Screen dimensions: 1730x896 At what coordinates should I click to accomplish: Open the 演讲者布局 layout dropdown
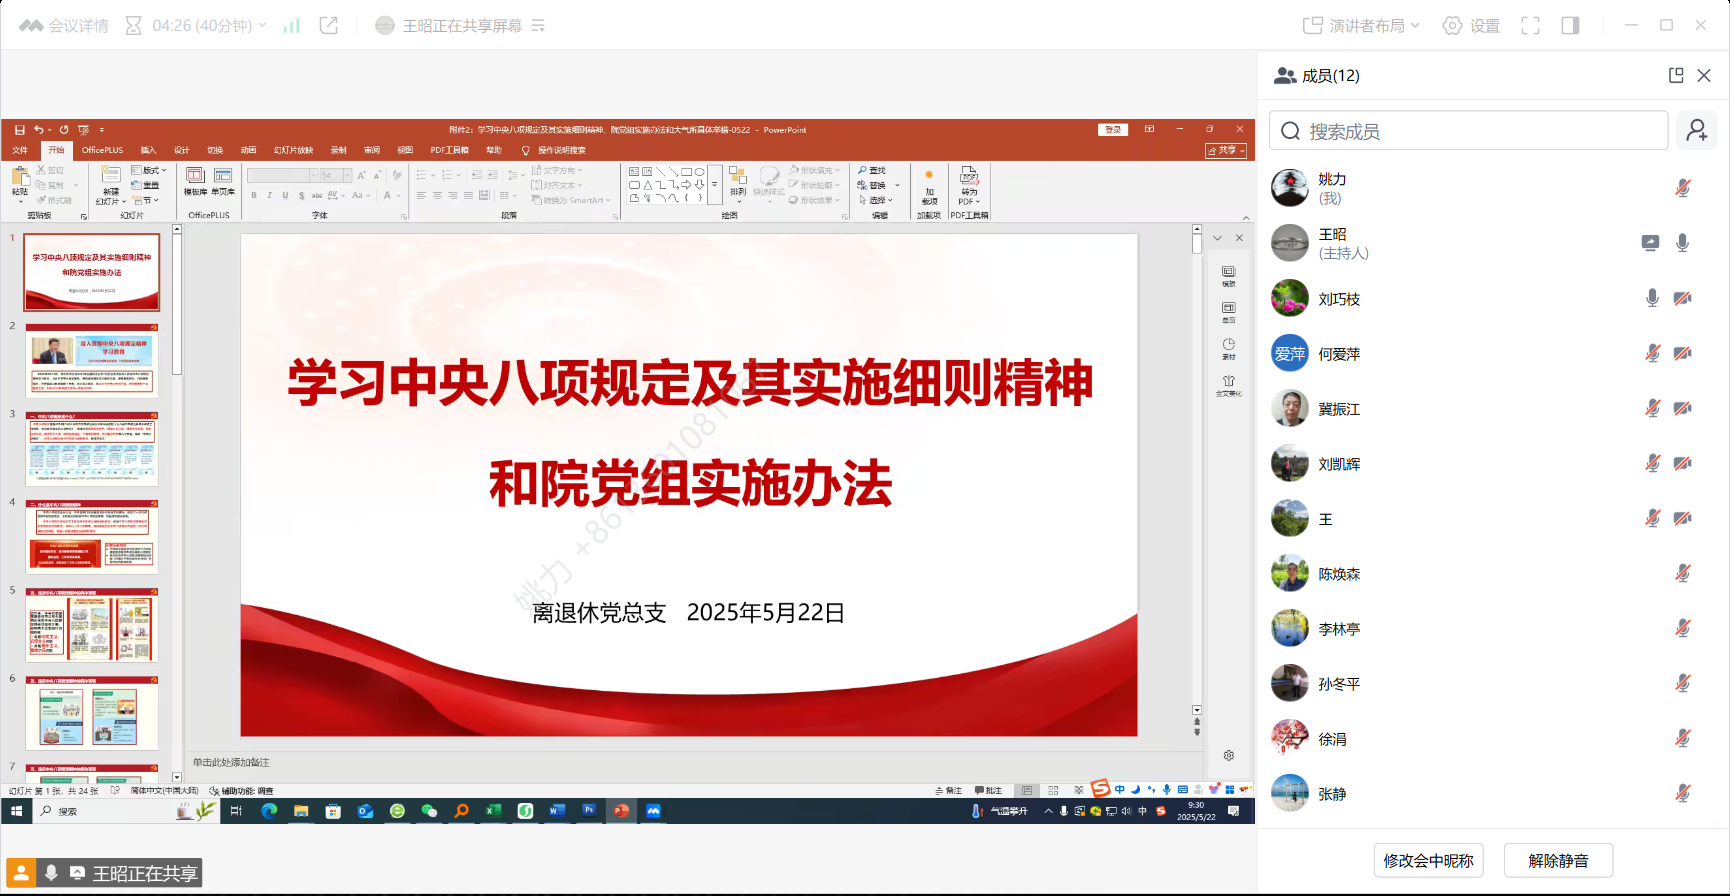[1361, 26]
